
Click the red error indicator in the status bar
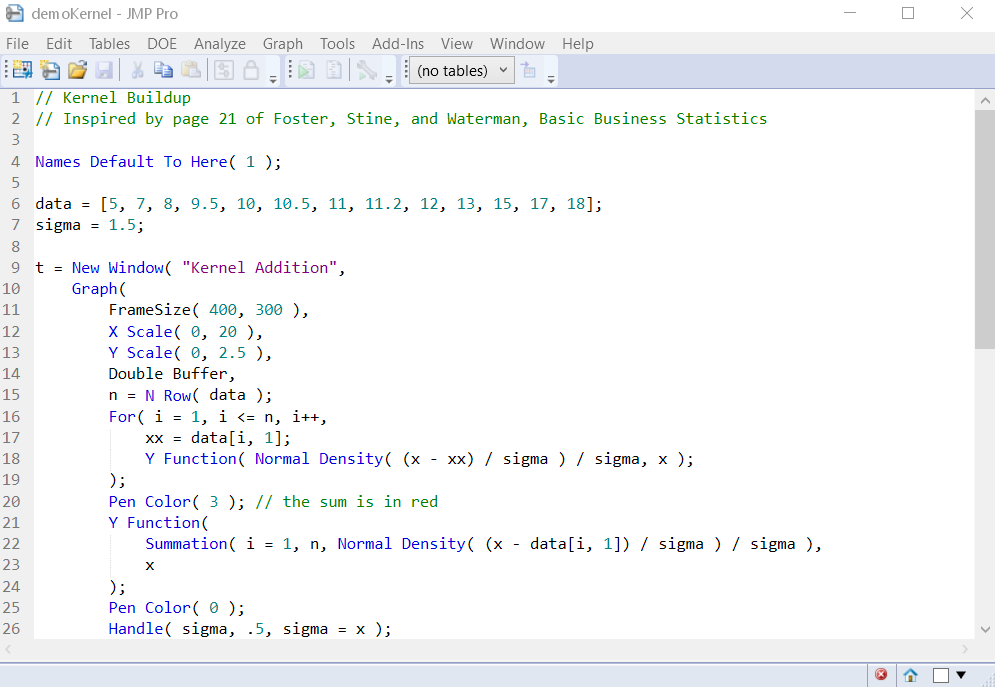coord(881,674)
